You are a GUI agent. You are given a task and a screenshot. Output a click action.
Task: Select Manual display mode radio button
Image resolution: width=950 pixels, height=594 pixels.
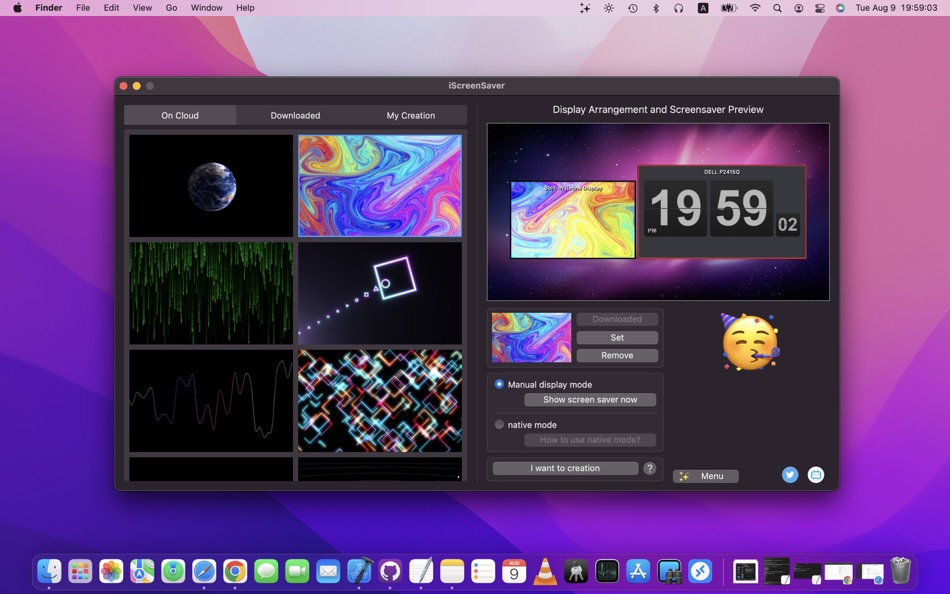point(500,384)
